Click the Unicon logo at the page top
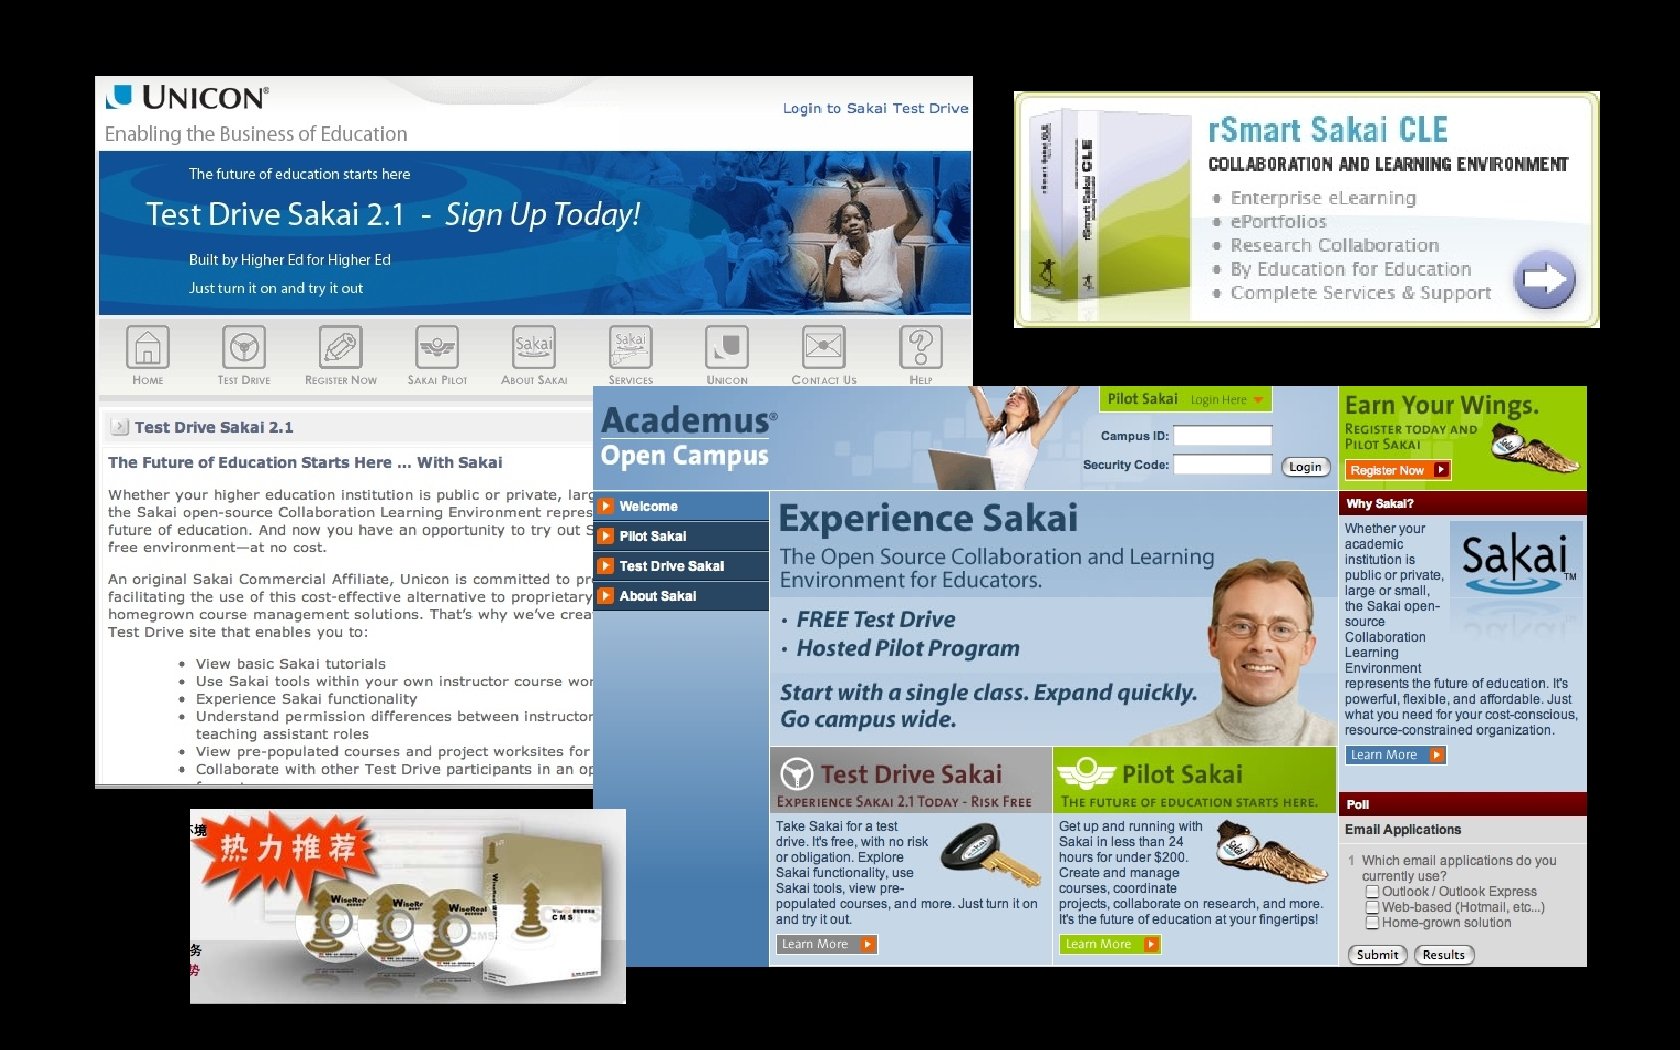The image size is (1680, 1050). (187, 97)
